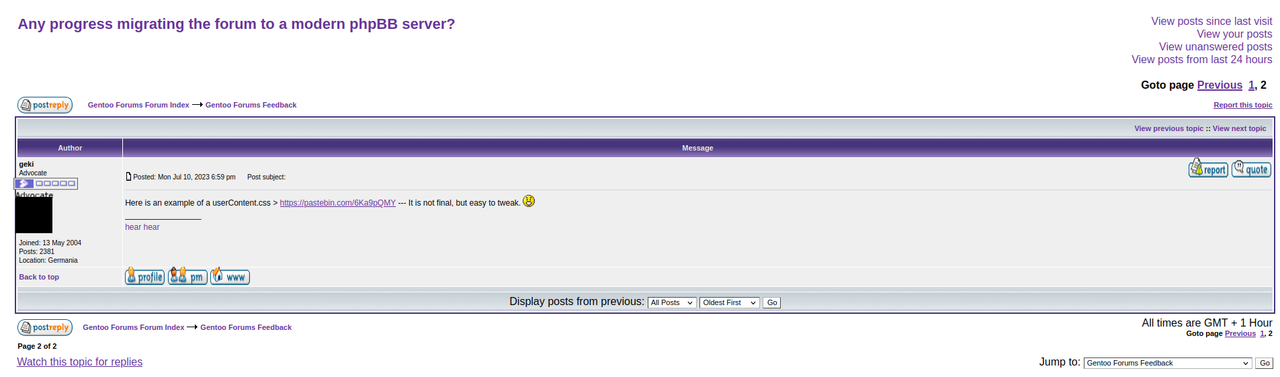1280x377 pixels.
Task: Click the report post icon button
Action: click(1208, 169)
